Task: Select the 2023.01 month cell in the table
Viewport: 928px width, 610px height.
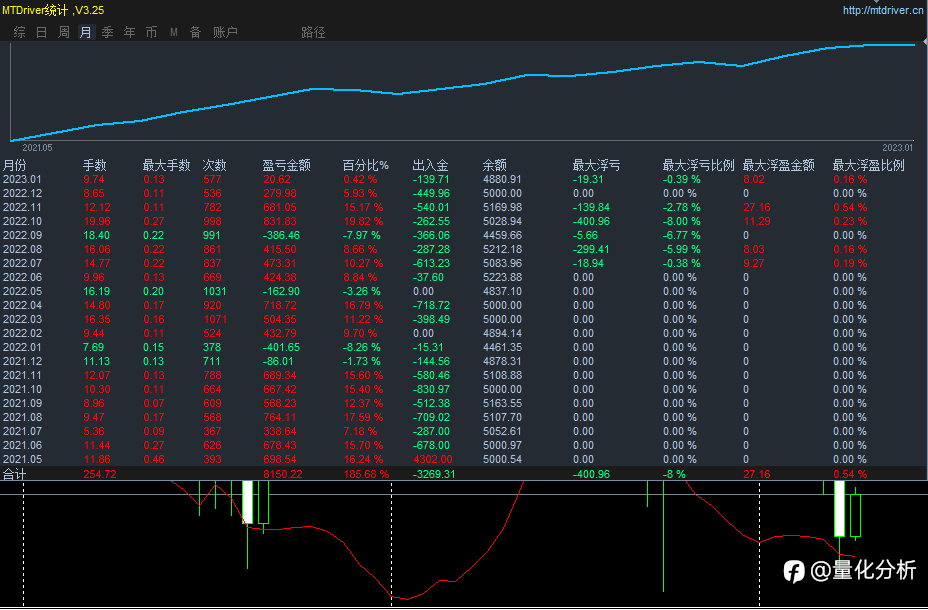Action: tap(22, 179)
